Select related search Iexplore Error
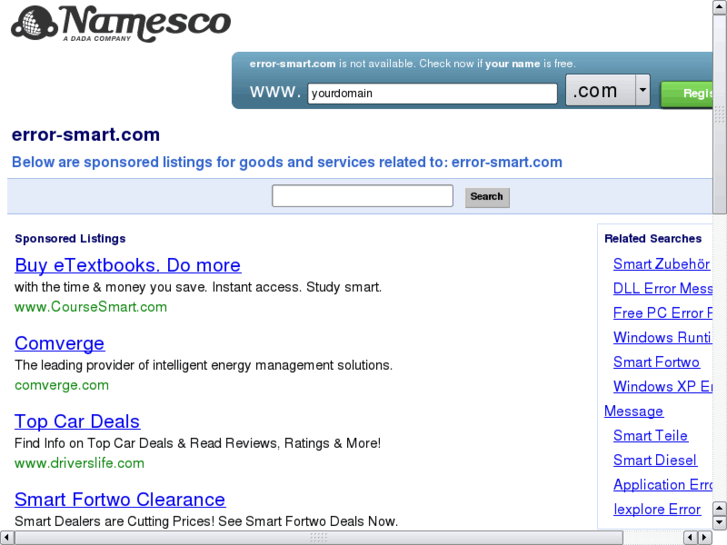The width and height of the screenshot is (727, 545). [x=657, y=509]
